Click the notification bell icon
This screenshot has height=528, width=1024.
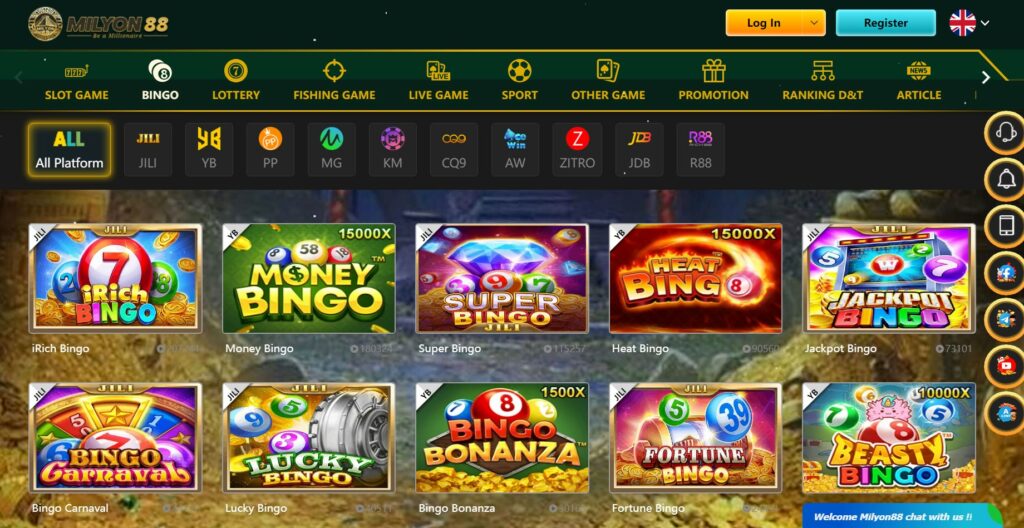pos(1004,179)
